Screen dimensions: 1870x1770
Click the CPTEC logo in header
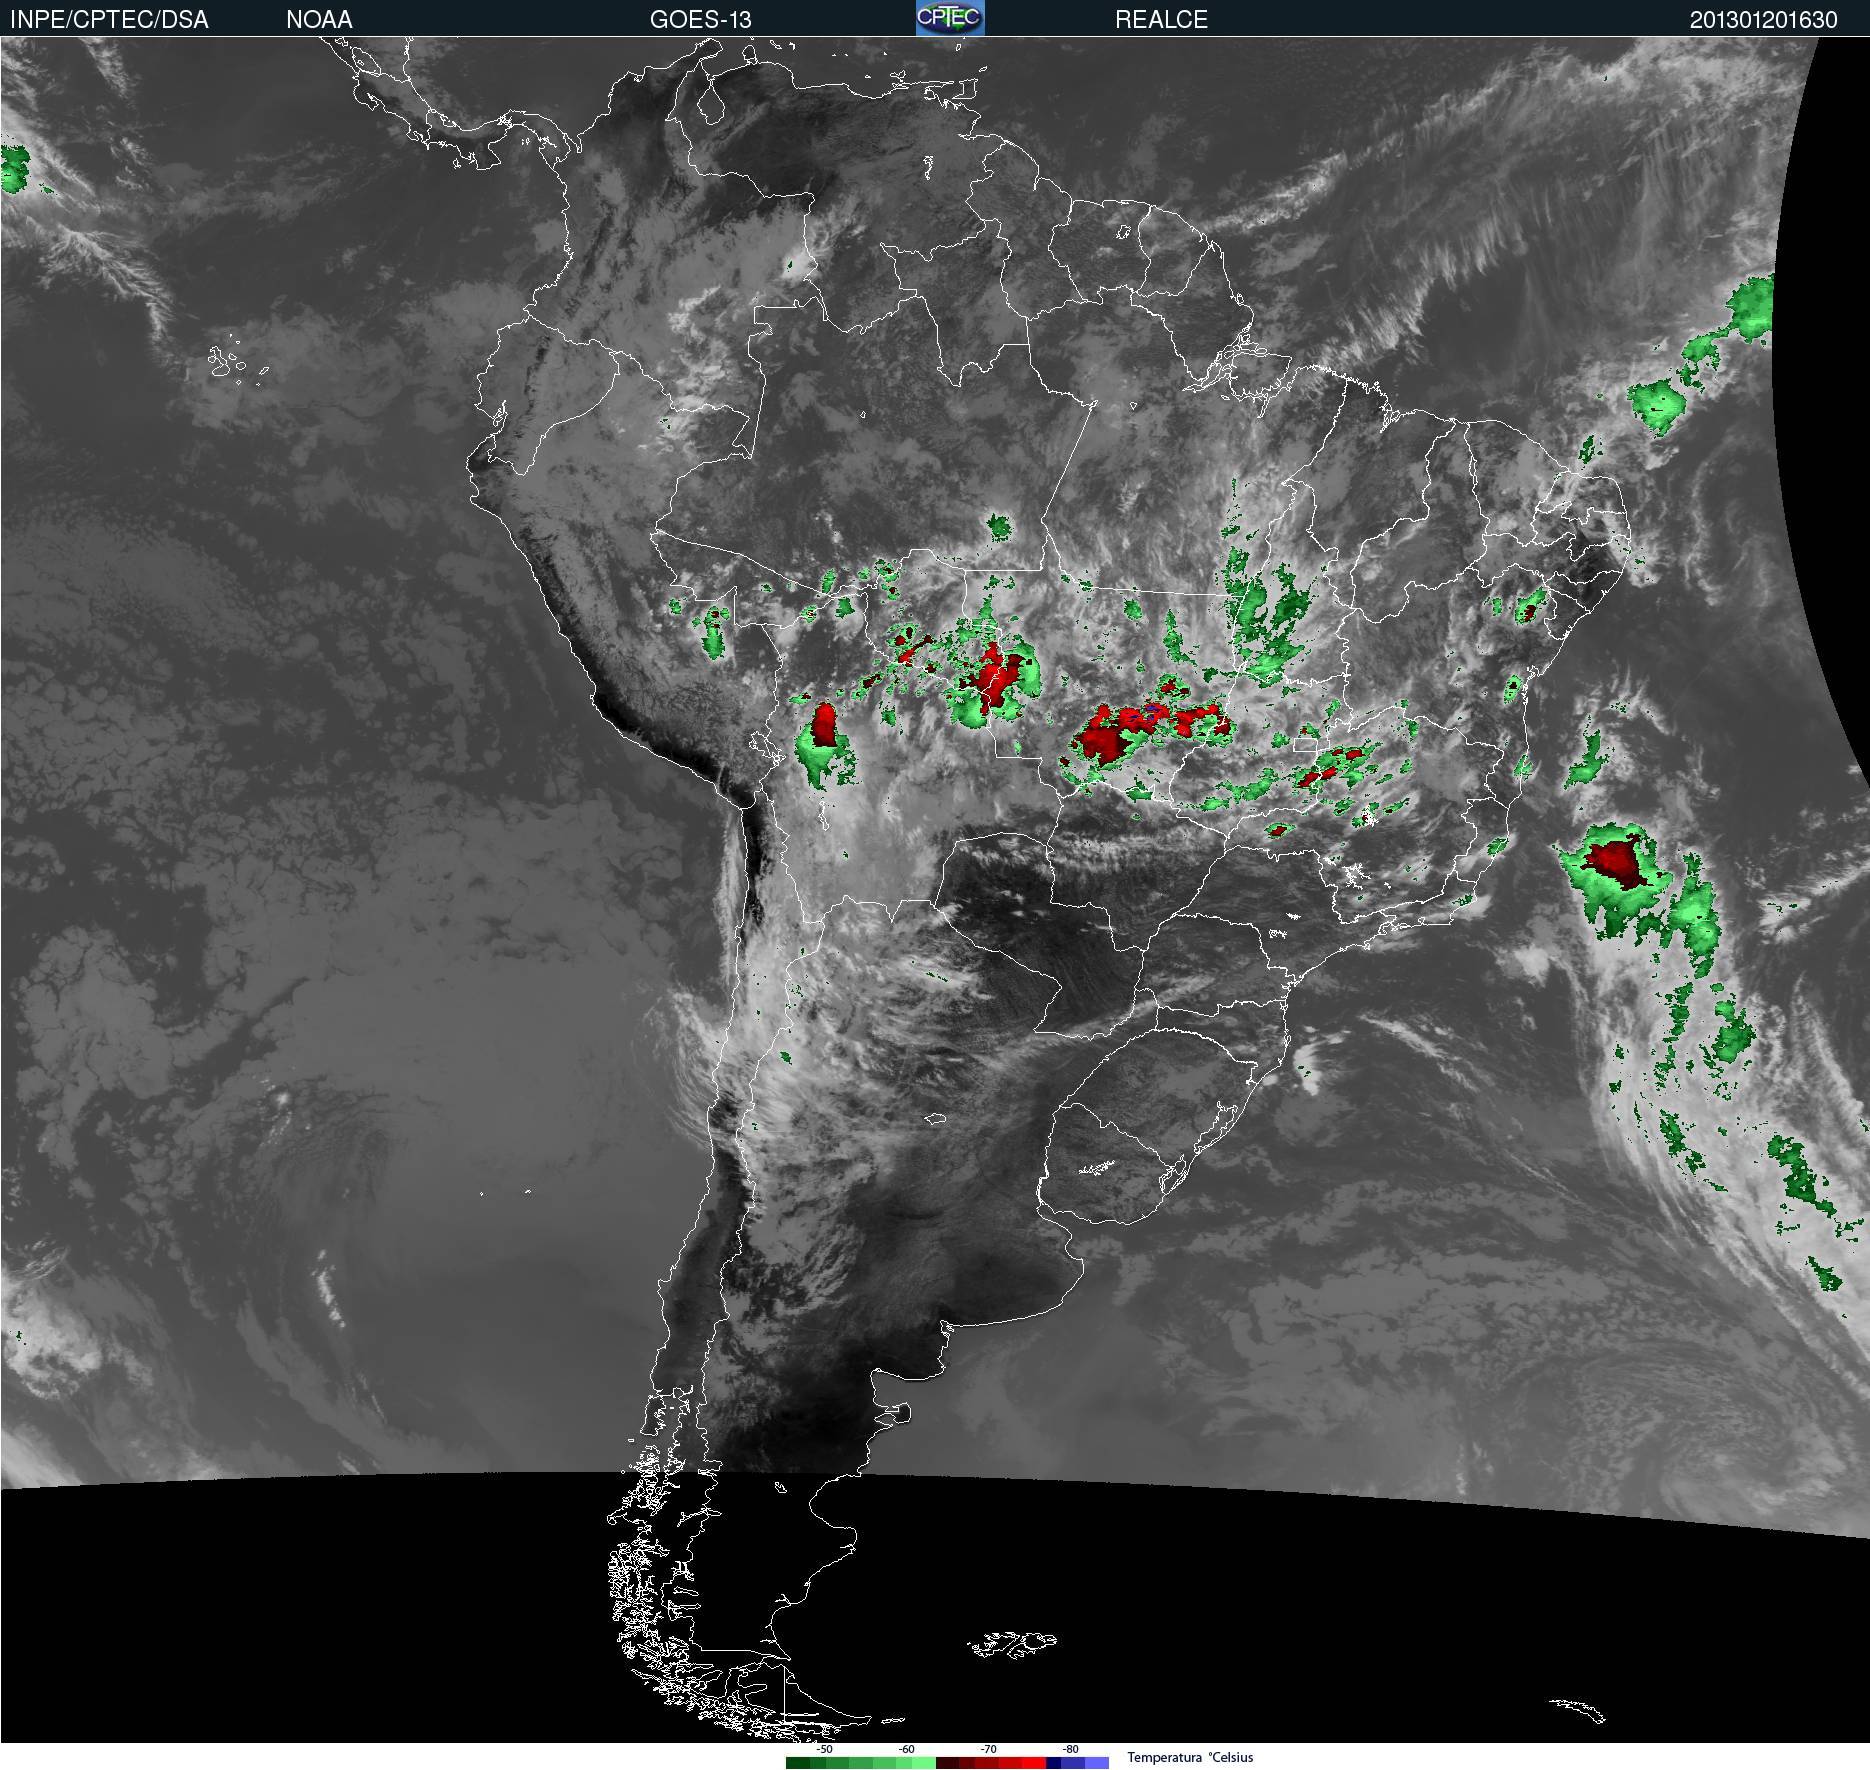pyautogui.click(x=950, y=18)
